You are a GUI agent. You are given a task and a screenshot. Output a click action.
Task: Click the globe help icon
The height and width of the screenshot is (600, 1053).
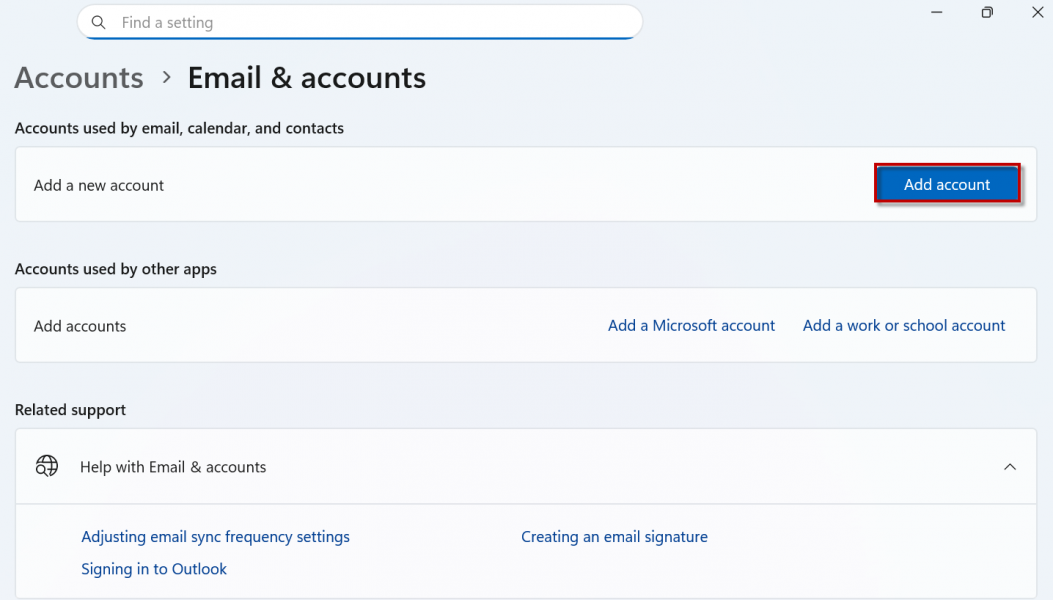tap(47, 467)
